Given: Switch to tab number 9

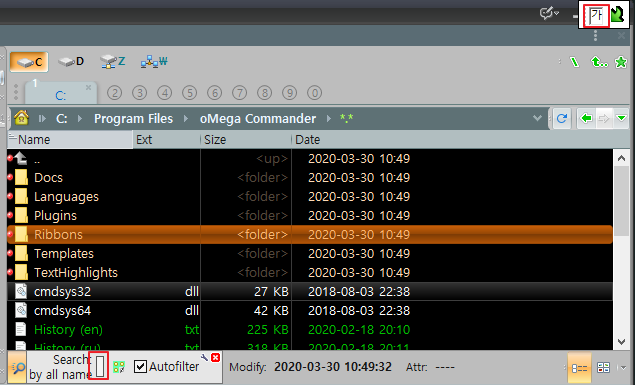Looking at the screenshot, I should (x=290, y=93).
